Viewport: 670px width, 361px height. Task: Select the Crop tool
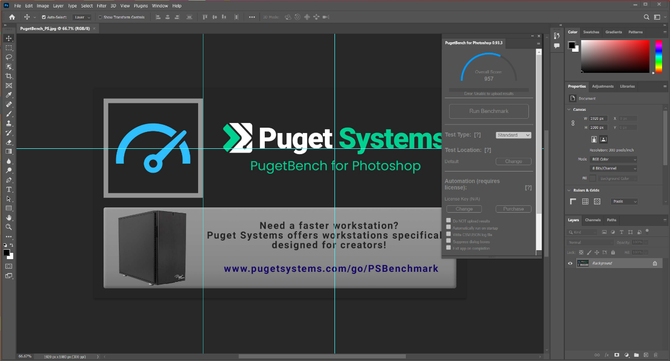[9, 76]
